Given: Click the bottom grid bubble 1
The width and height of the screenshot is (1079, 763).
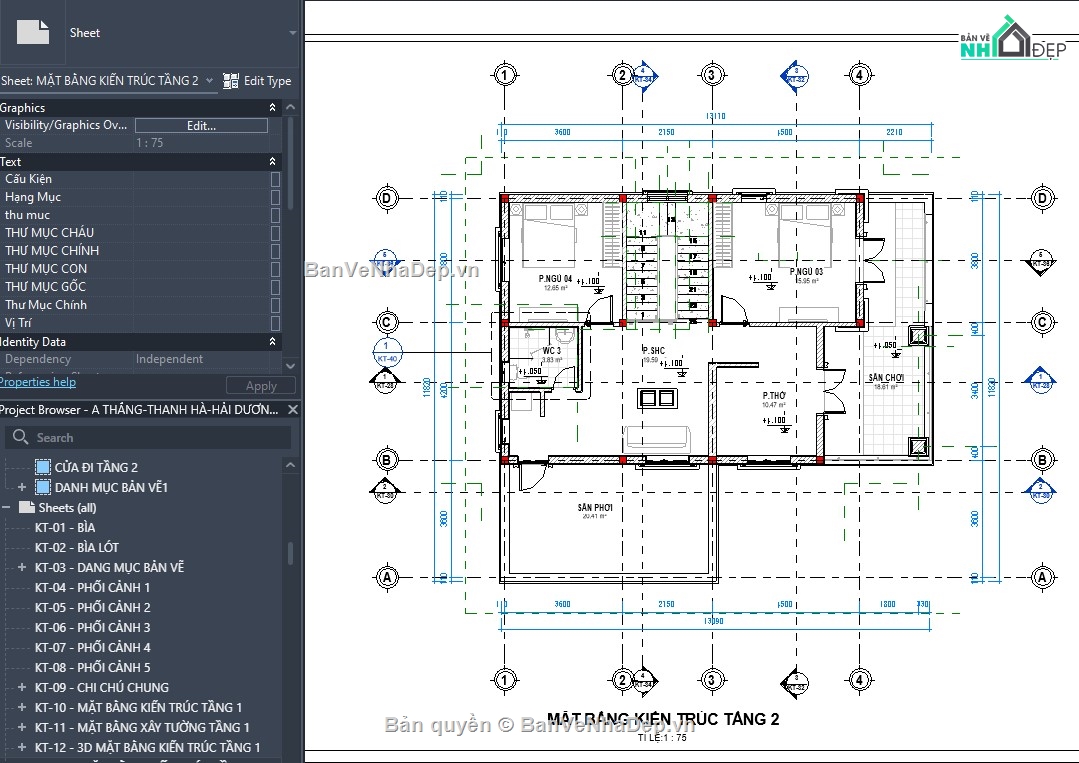Looking at the screenshot, I should (x=504, y=680).
